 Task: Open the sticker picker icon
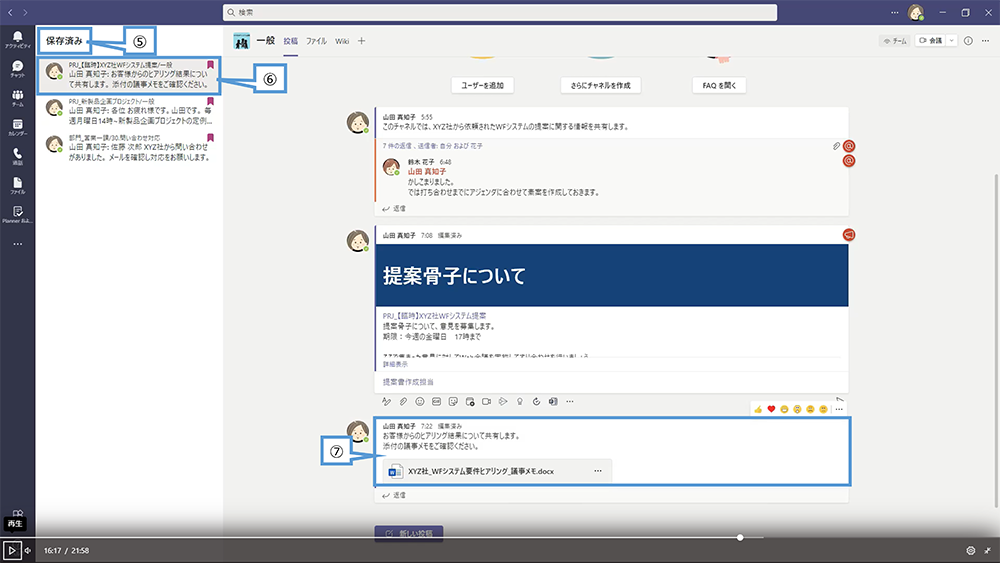(x=453, y=402)
